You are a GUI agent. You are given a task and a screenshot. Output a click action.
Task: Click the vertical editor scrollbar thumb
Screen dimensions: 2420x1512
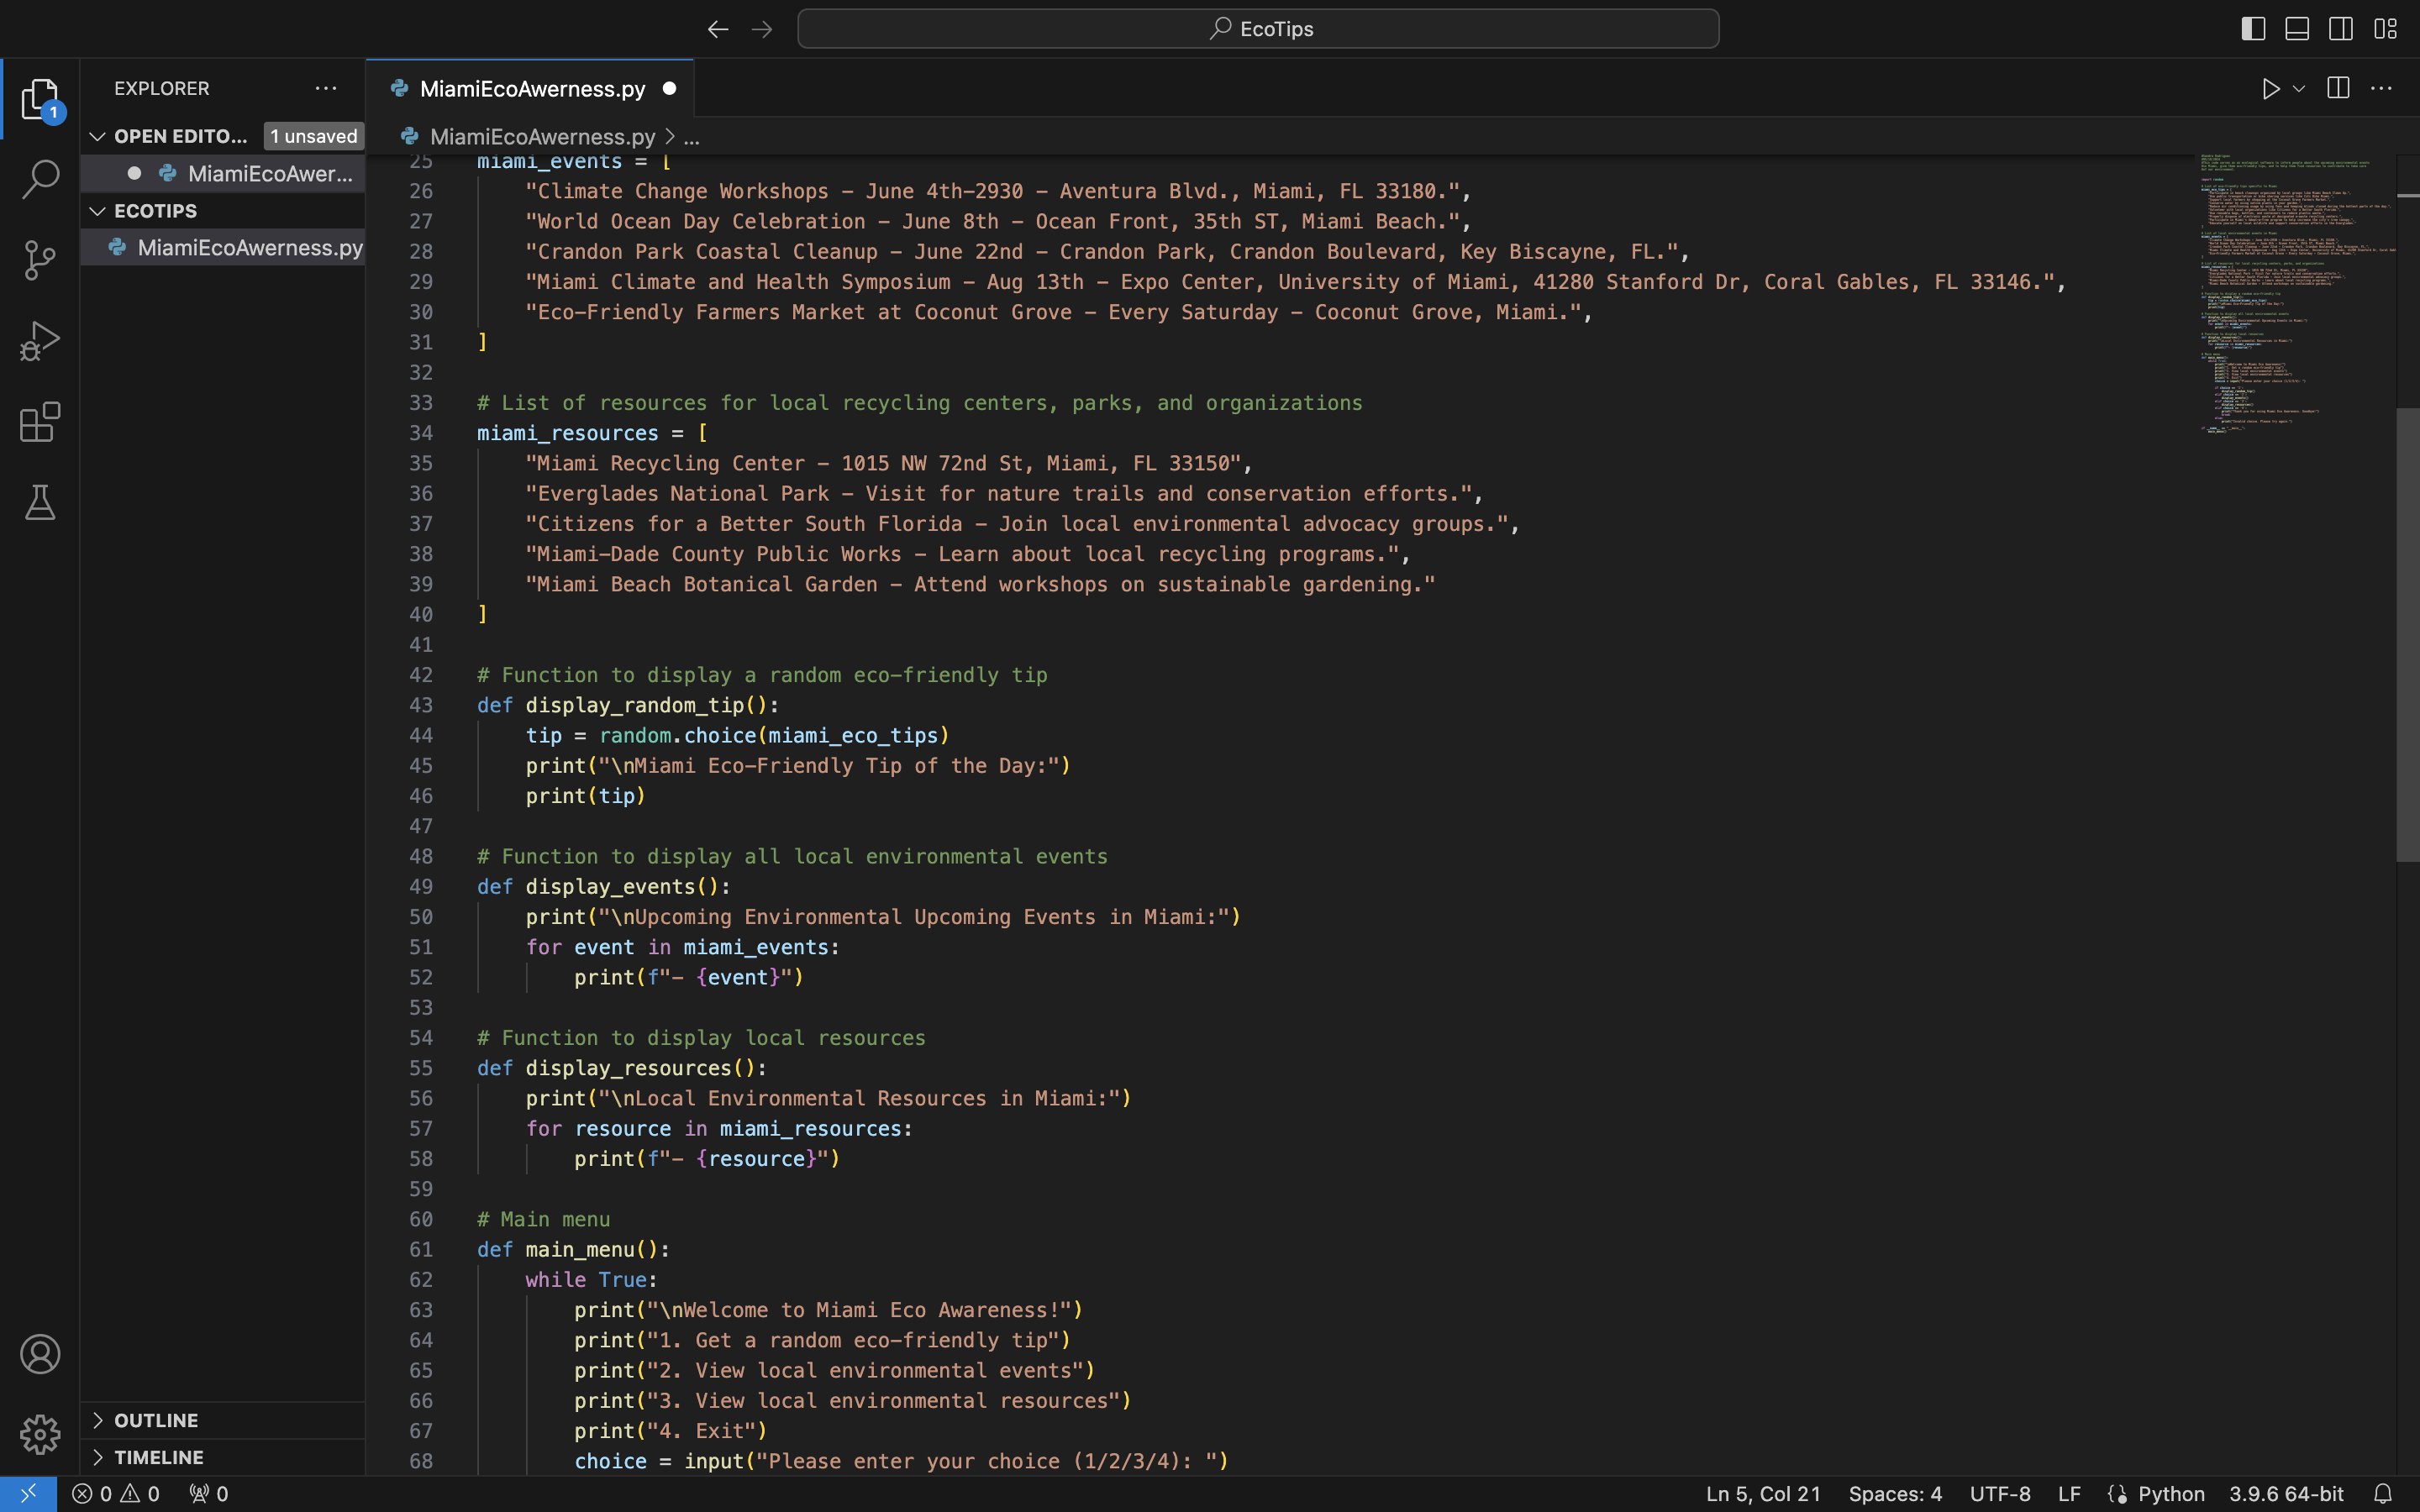[2407, 634]
